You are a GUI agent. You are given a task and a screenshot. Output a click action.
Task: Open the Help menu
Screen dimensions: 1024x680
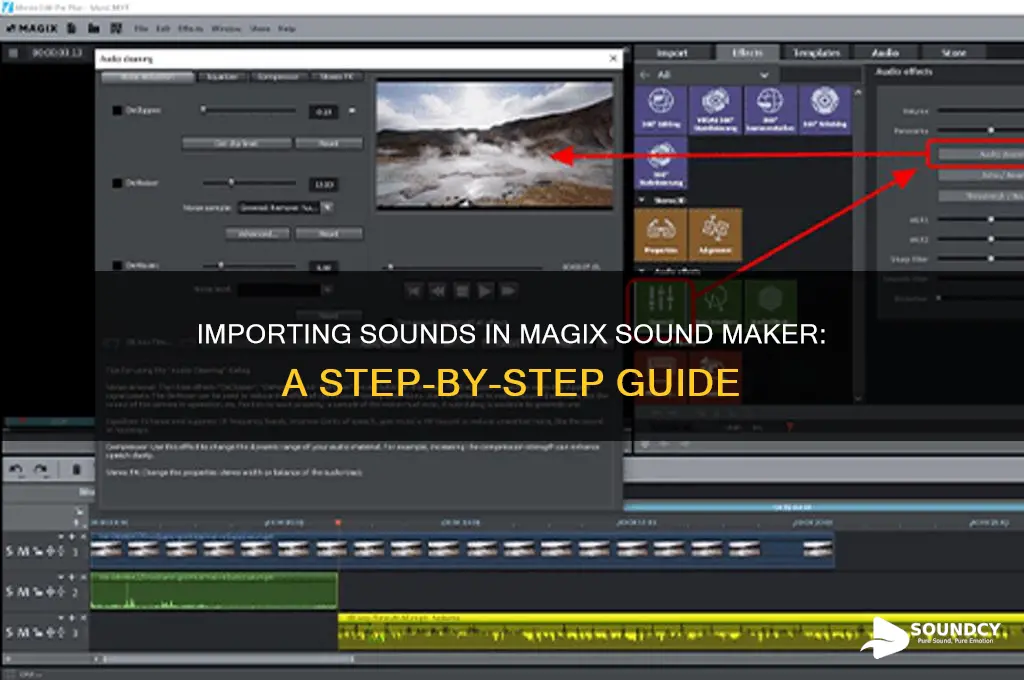click(x=287, y=29)
